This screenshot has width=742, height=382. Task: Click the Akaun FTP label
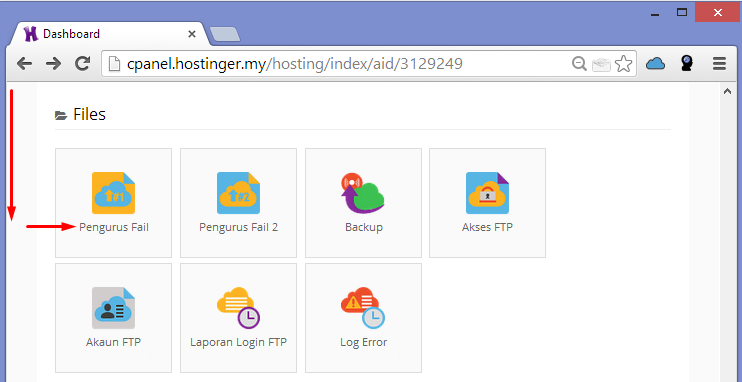tap(114, 342)
